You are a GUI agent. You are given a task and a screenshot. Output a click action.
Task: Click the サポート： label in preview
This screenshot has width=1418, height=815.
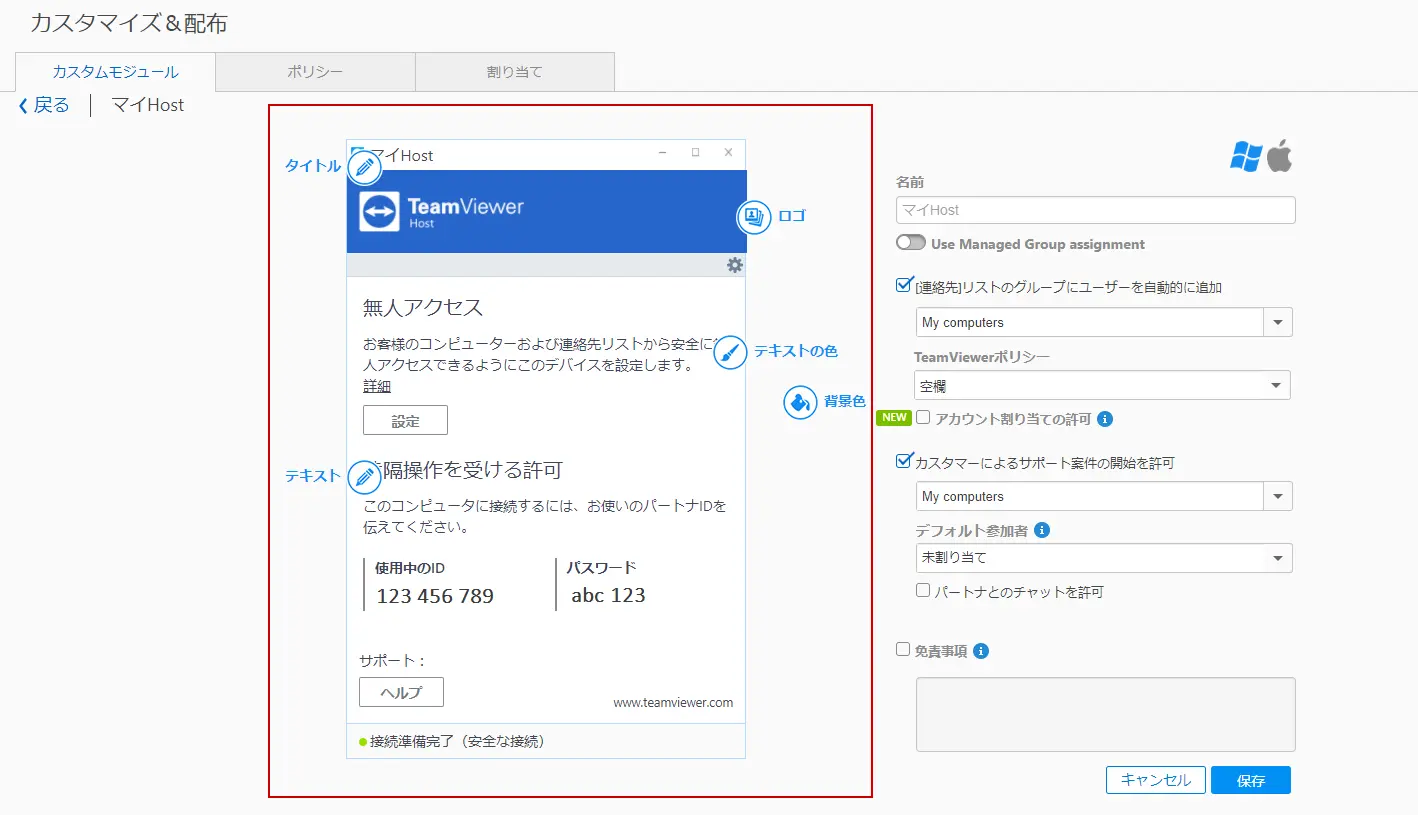tap(393, 661)
